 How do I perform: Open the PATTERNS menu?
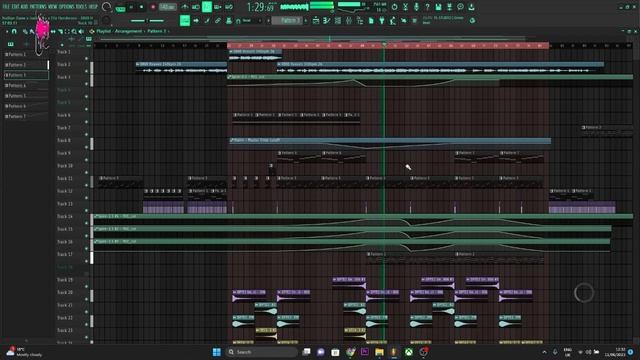(38, 7)
